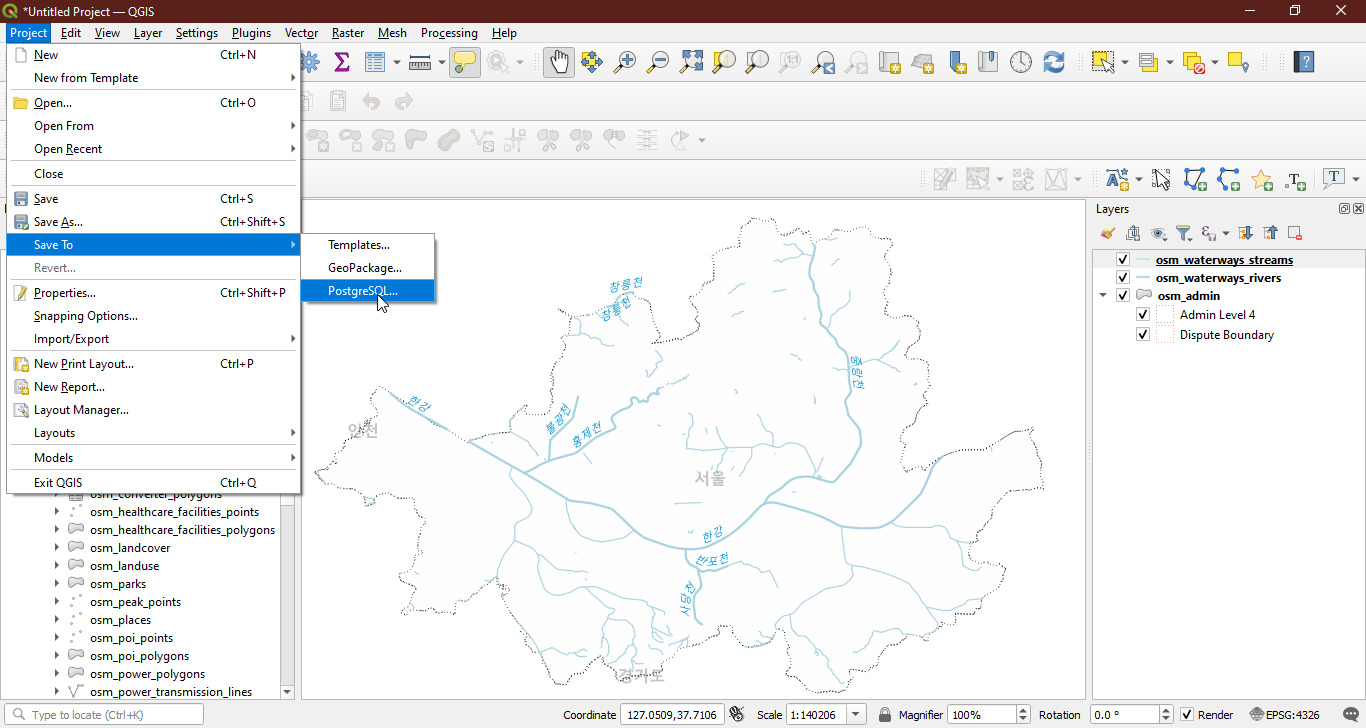Image resolution: width=1366 pixels, height=728 pixels.
Task: Open the Raster menu in menu bar
Action: coord(348,33)
